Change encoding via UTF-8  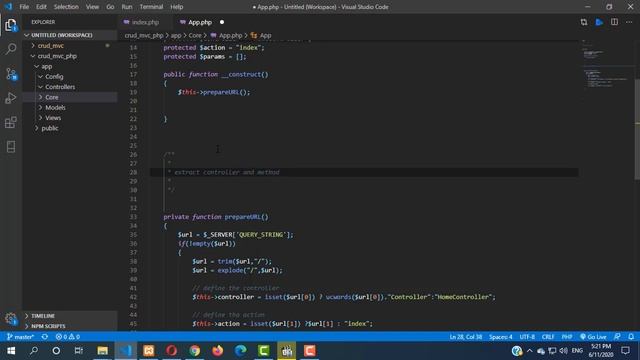tap(527, 337)
